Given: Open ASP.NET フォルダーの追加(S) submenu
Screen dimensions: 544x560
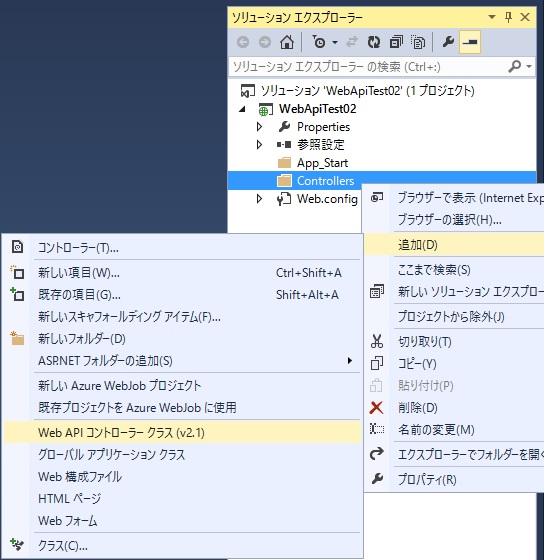Looking at the screenshot, I should pos(183,361).
